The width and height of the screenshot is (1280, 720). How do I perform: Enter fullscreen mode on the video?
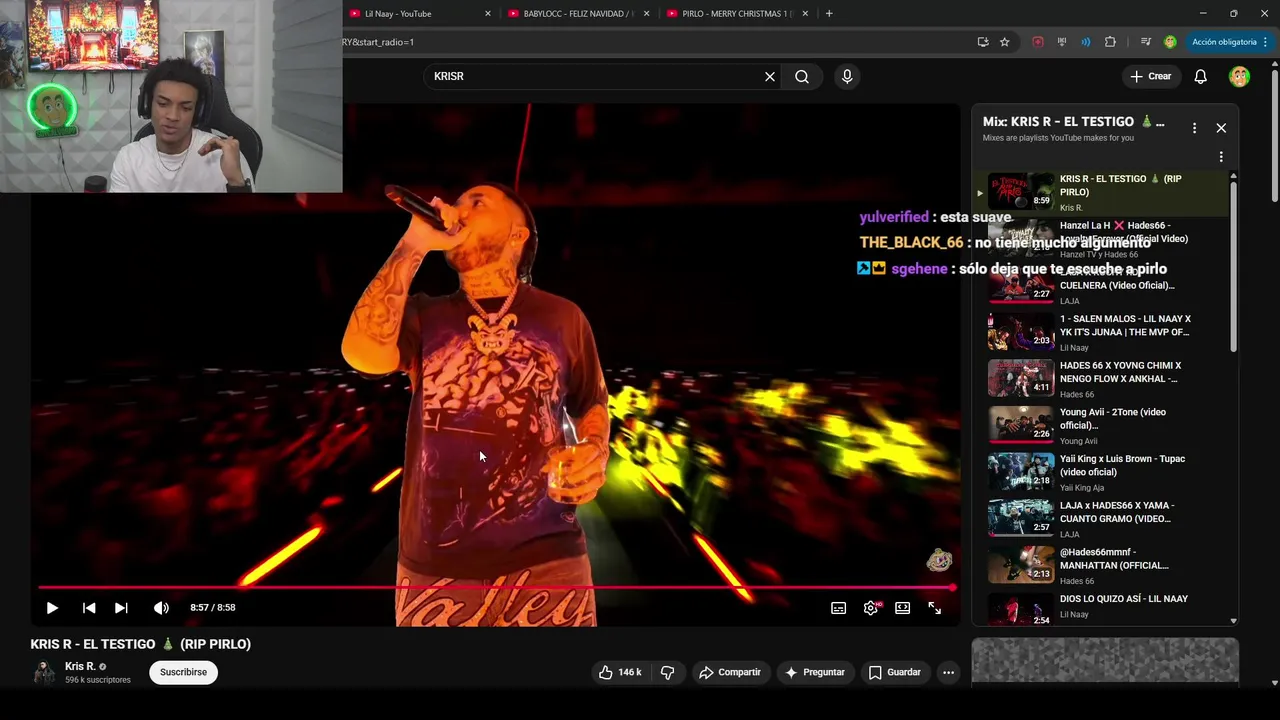[x=934, y=608]
